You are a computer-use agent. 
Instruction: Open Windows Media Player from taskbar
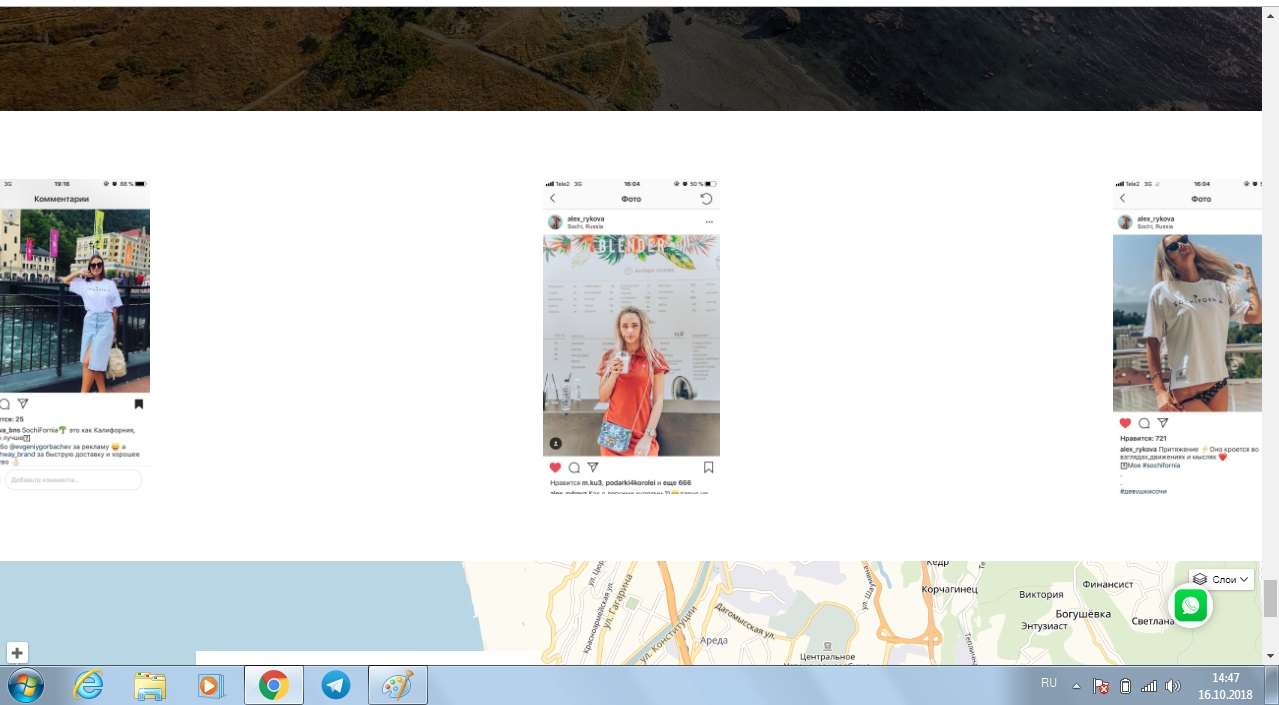[x=211, y=686]
